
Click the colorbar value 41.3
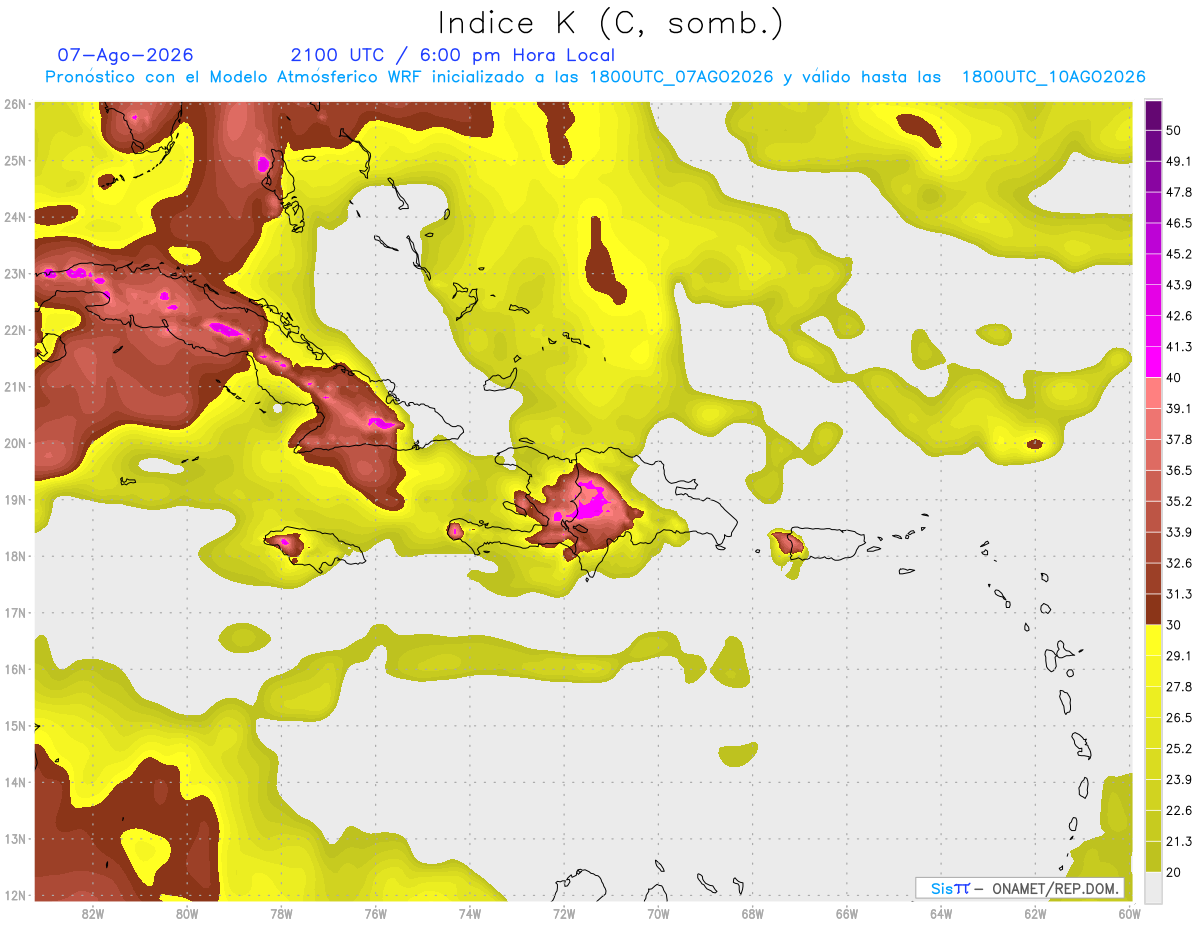(1178, 347)
